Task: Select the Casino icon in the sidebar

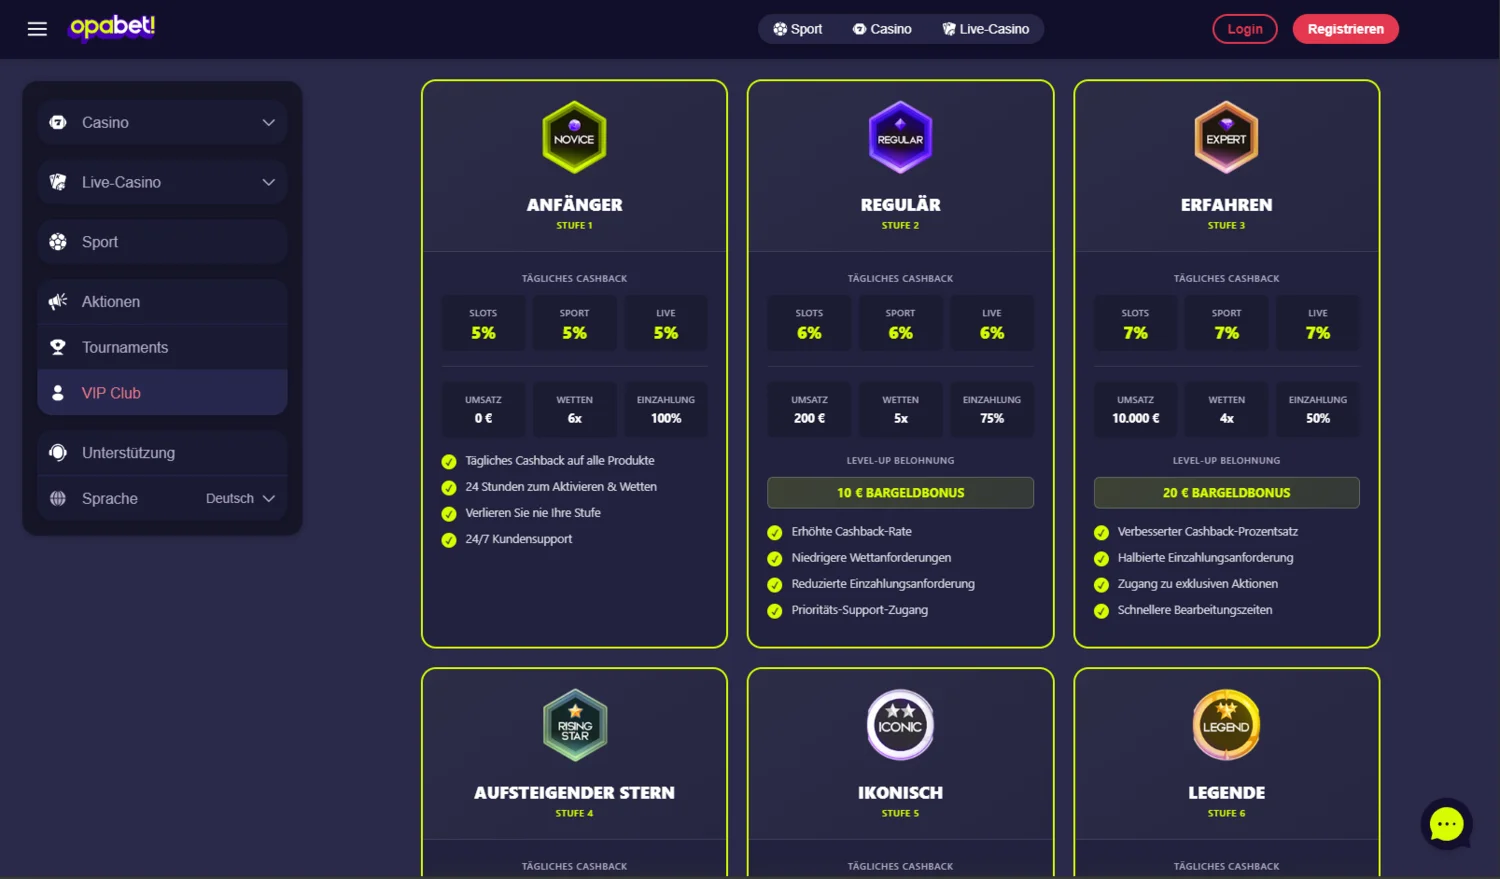Action: click(x=58, y=122)
